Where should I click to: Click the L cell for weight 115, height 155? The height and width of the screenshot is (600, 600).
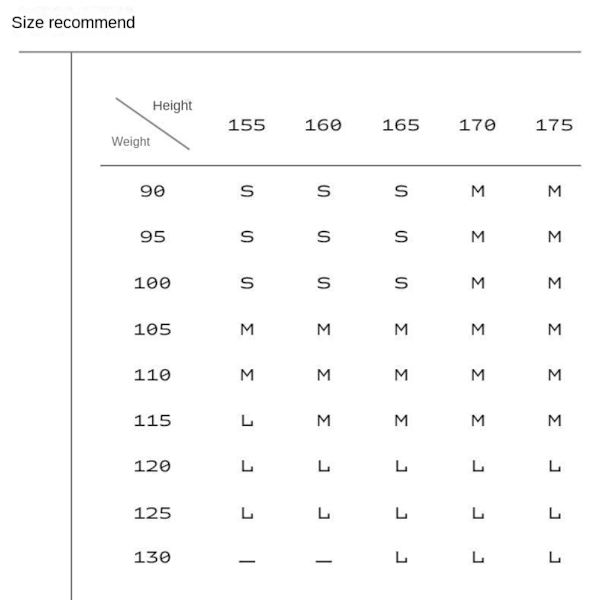(247, 421)
